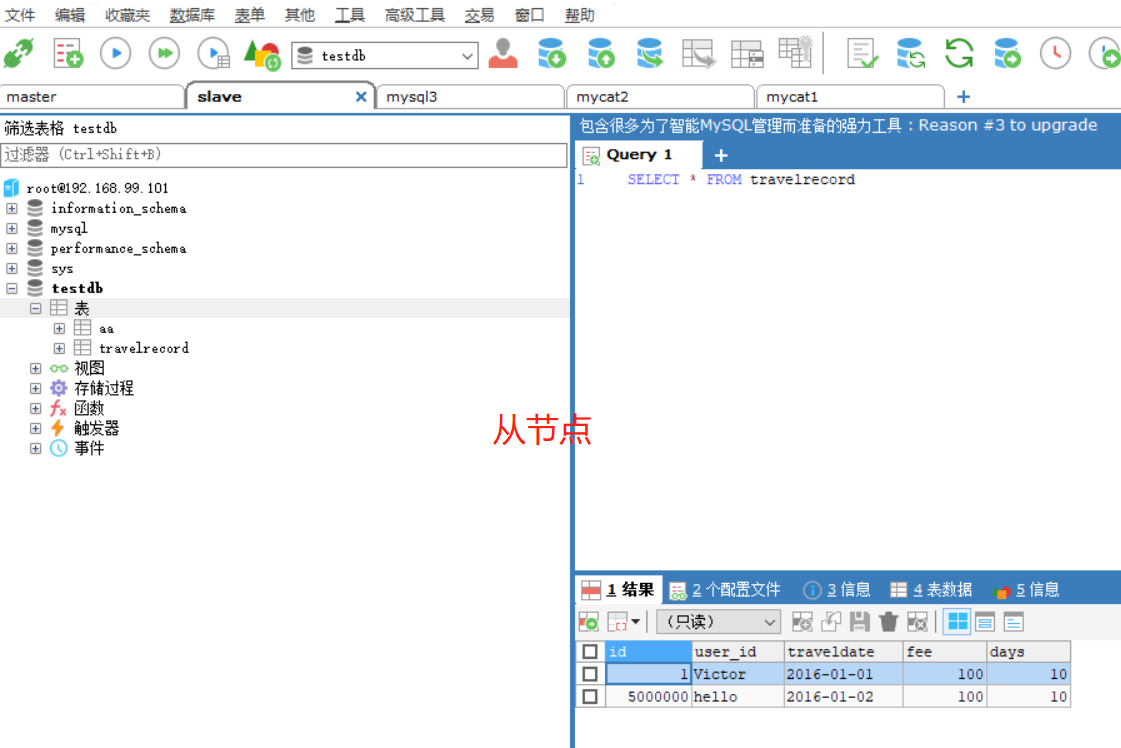The image size is (1121, 748).
Task: Click the green circular refresh arrows icon
Action: click(959, 54)
